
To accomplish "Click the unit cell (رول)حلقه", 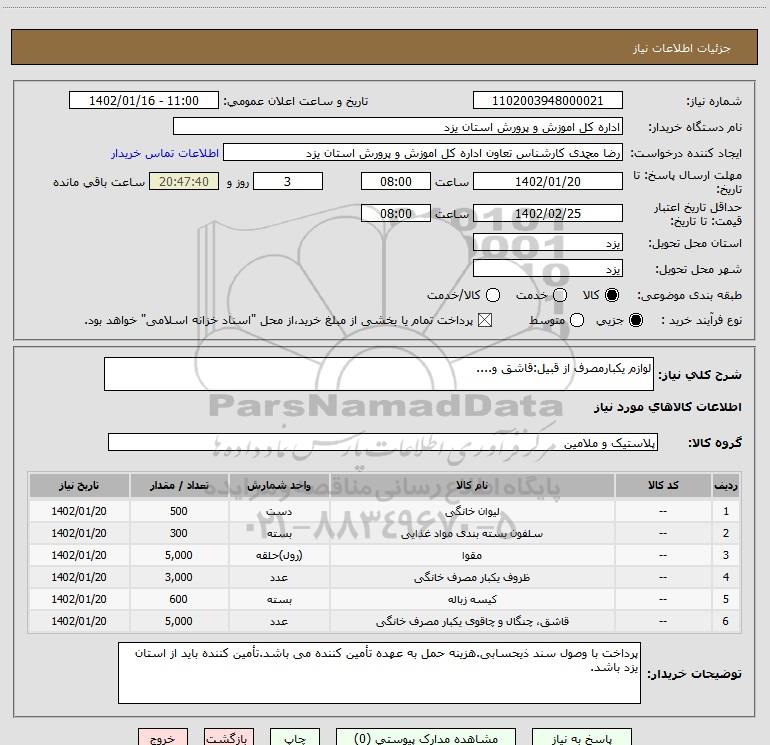I will [279, 555].
